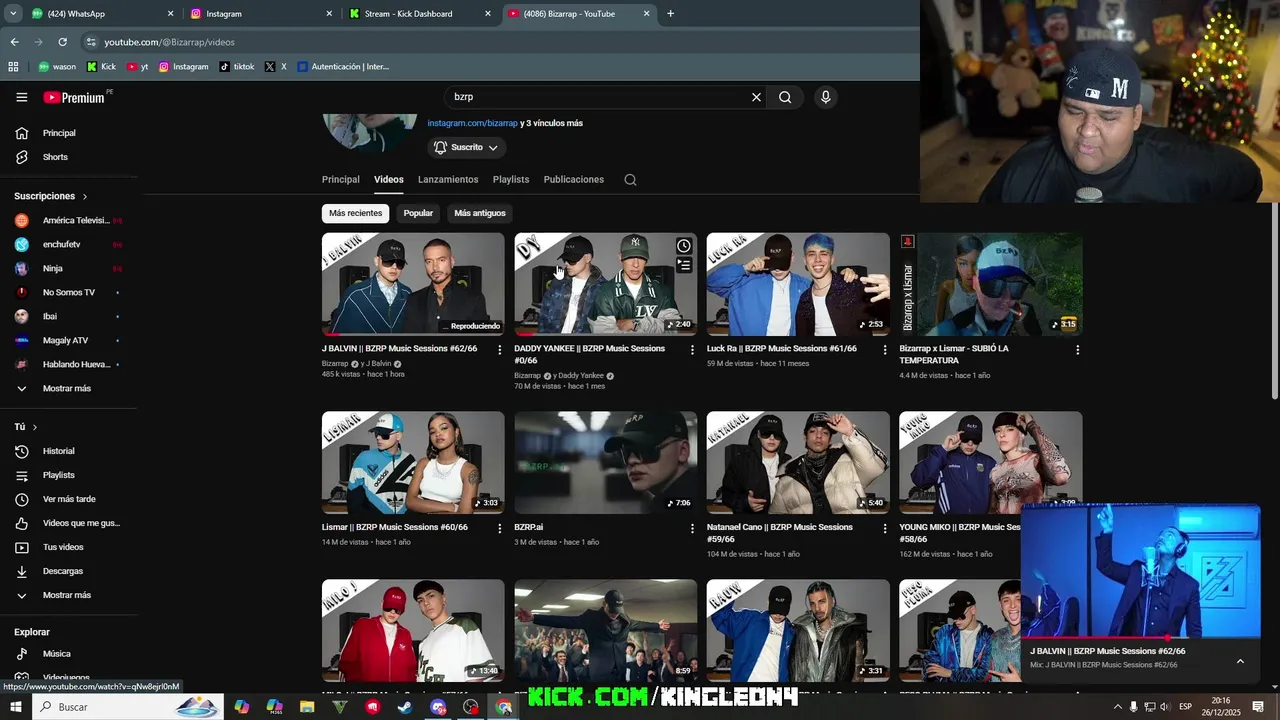
Task: Open options for BZRP.ai video
Action: click(x=692, y=529)
